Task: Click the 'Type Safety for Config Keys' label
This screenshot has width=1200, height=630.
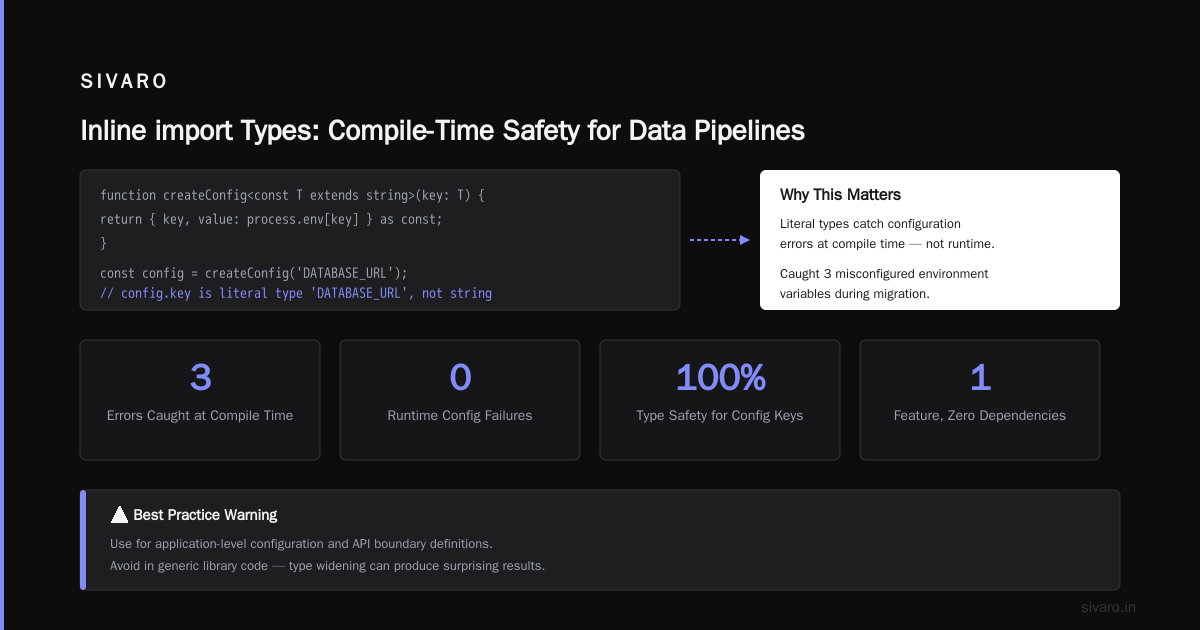Action: pyautogui.click(x=720, y=415)
